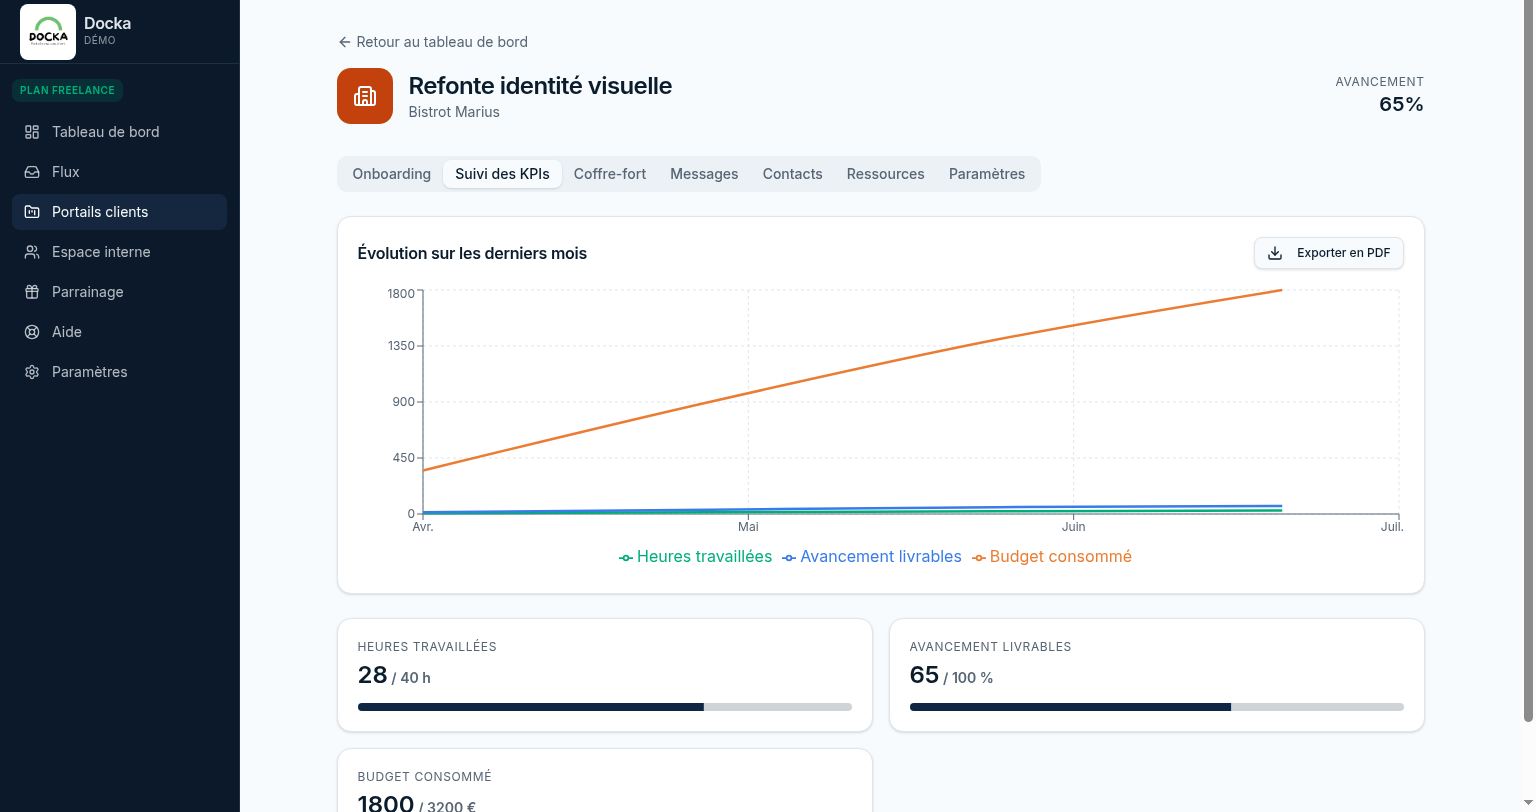Click the AVANCEMENT LIVRABLES card heading

pos(990,647)
